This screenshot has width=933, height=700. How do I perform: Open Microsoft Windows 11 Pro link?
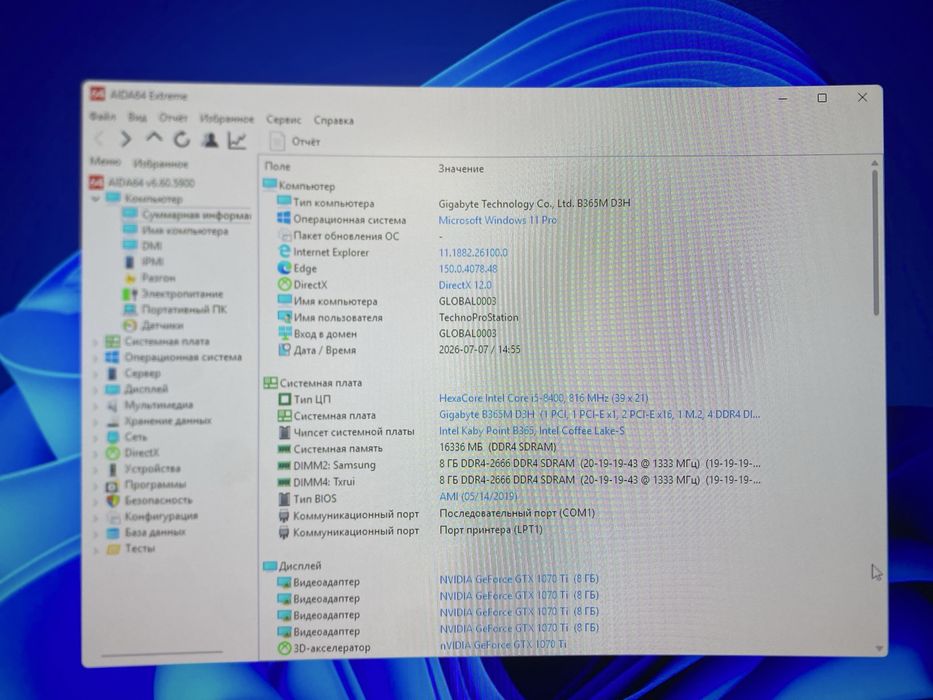[497, 220]
